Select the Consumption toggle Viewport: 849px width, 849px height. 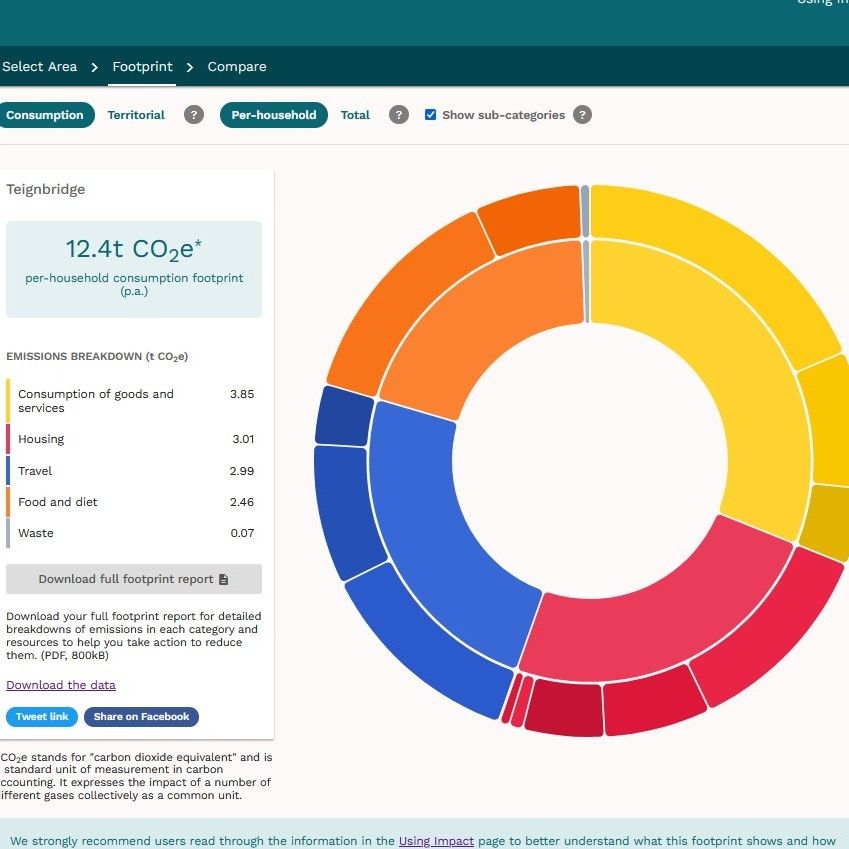(x=44, y=115)
